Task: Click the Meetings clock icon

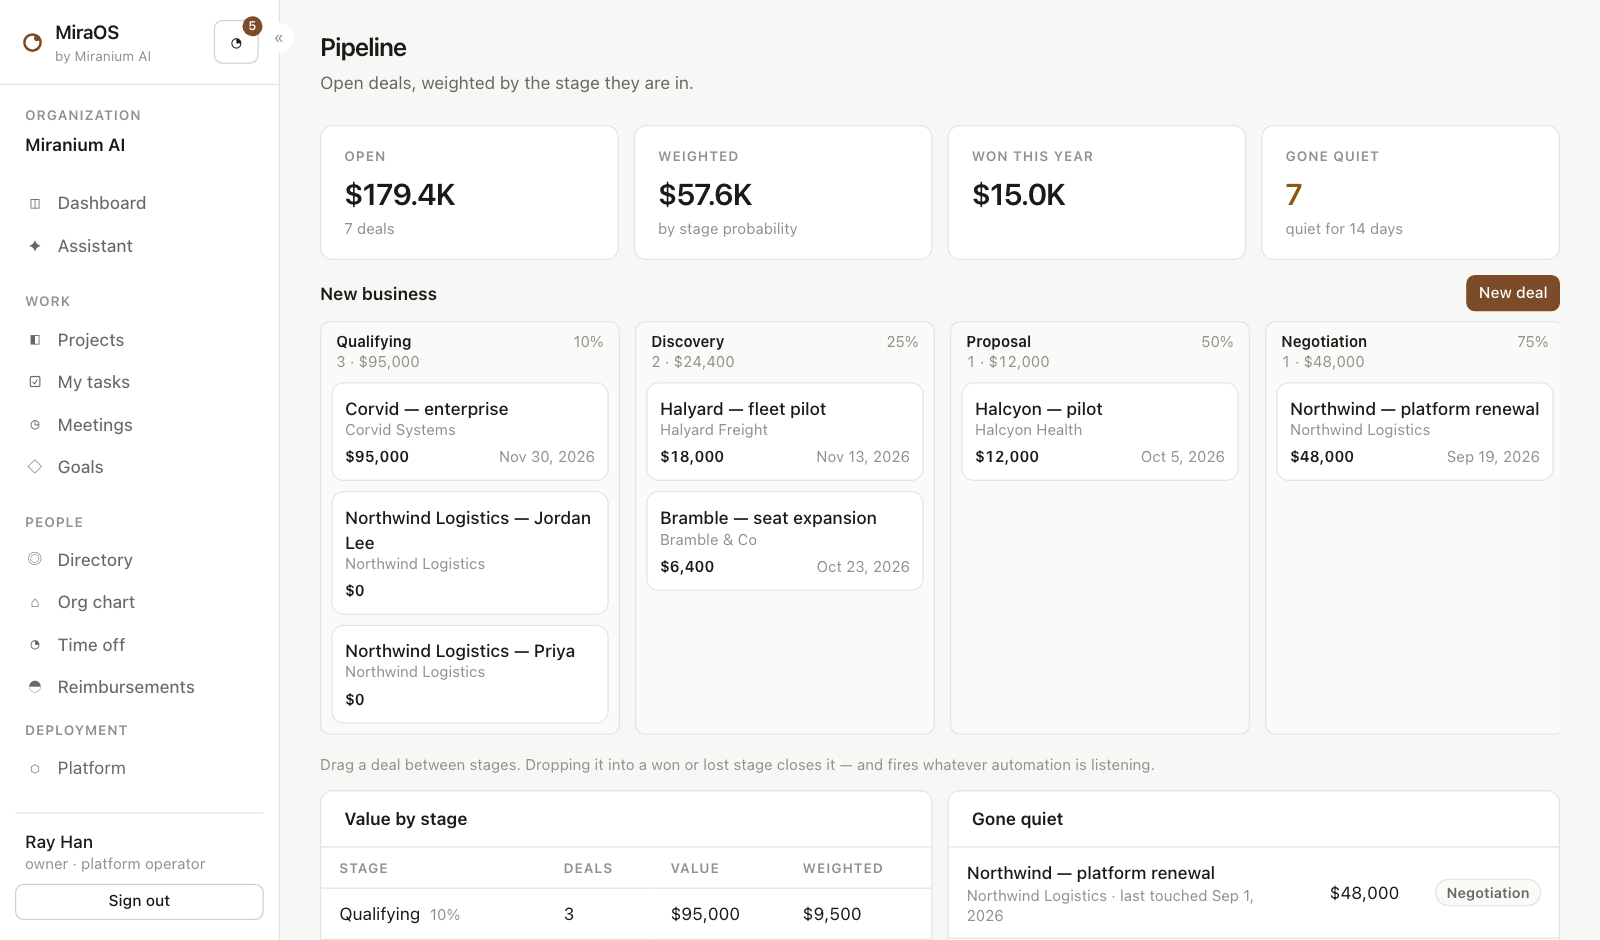Action: 35,425
